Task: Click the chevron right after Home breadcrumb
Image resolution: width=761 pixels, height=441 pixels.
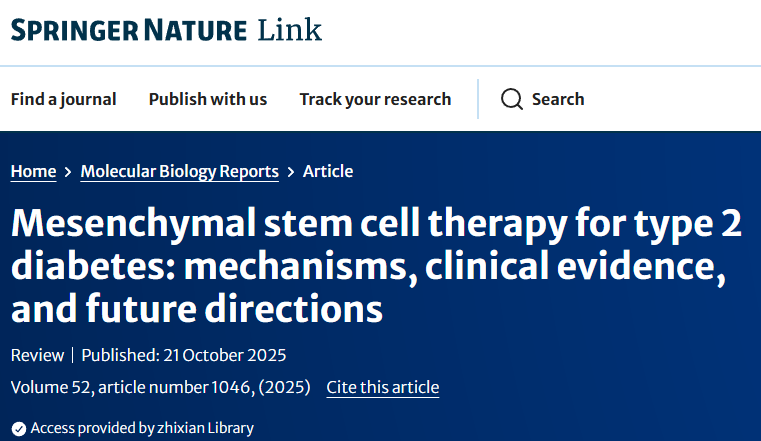Action: click(x=68, y=172)
